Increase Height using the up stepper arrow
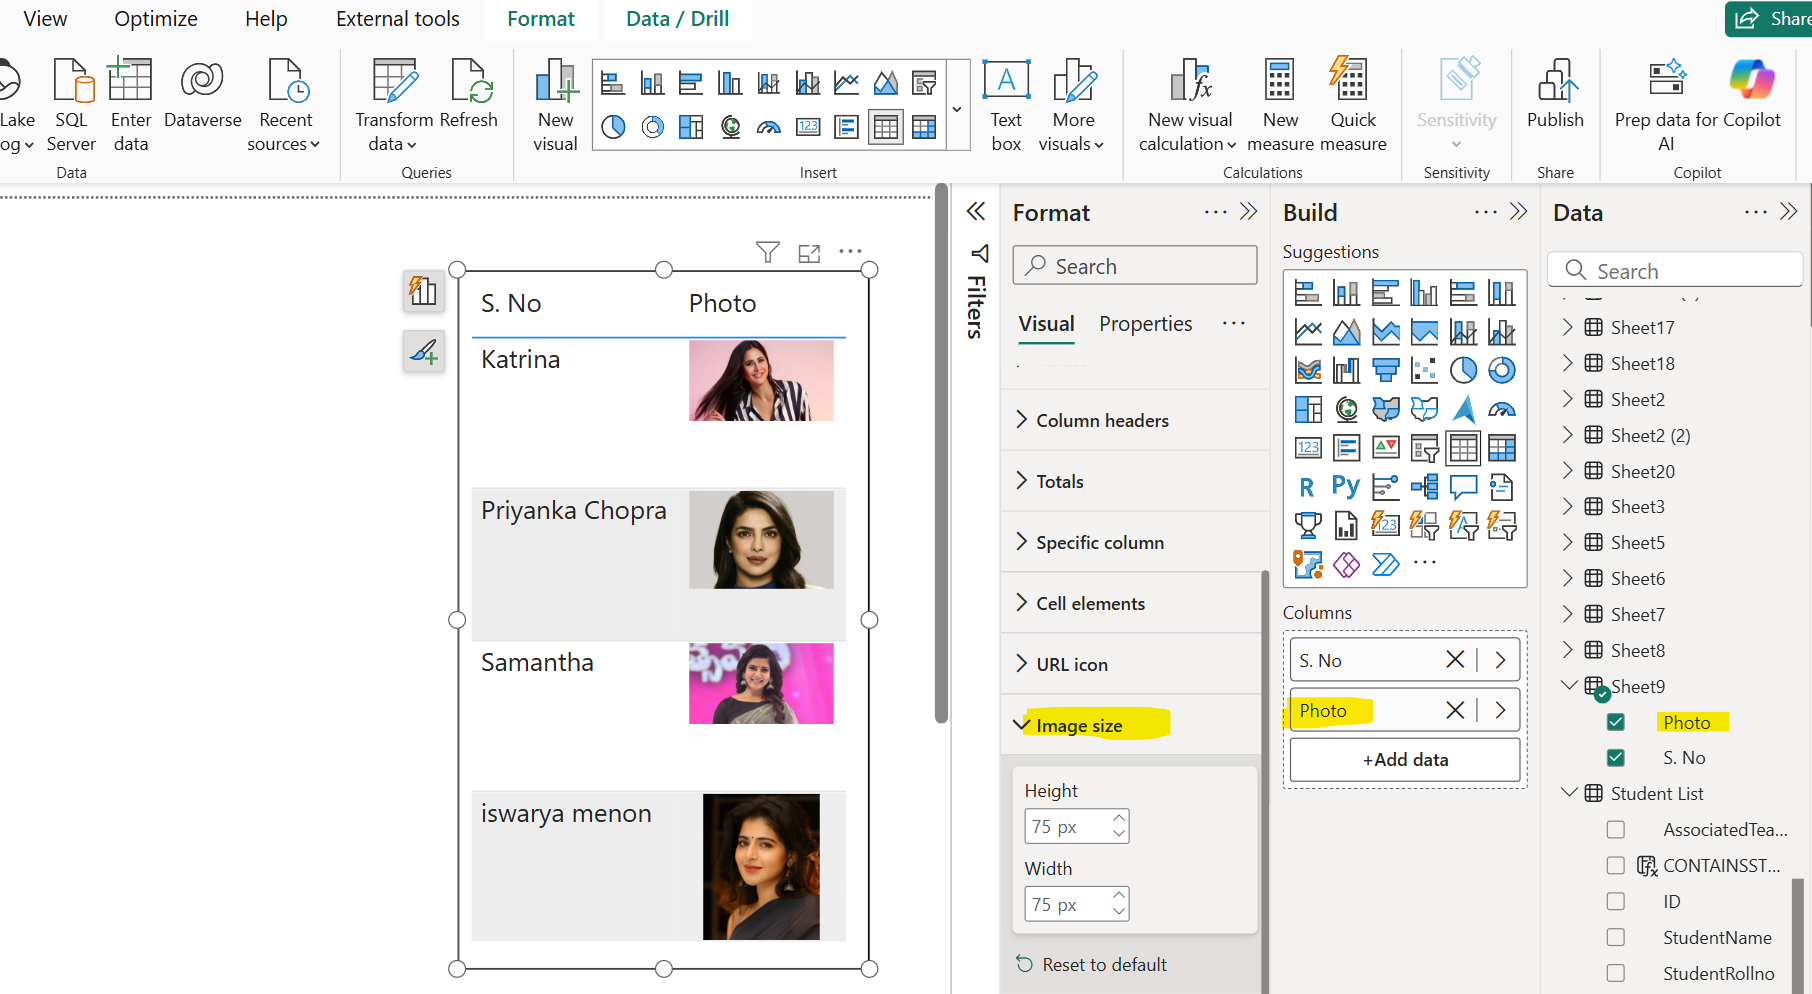Screen dimensions: 1812x994 1119,819
